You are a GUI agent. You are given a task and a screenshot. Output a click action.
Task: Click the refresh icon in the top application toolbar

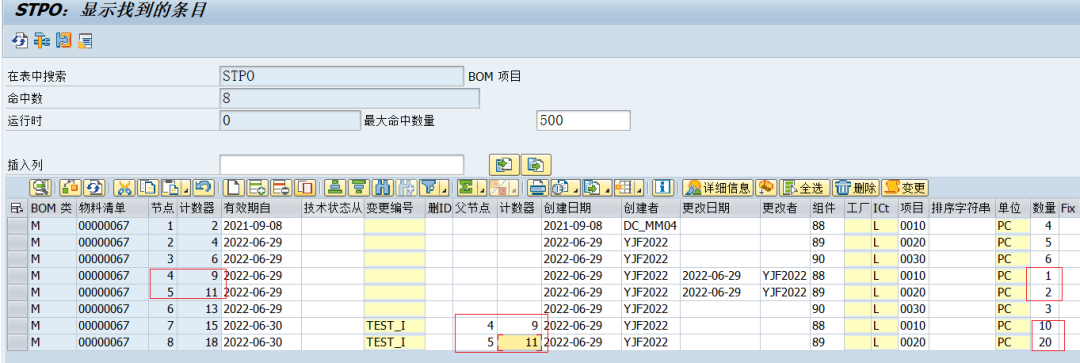click(20, 40)
